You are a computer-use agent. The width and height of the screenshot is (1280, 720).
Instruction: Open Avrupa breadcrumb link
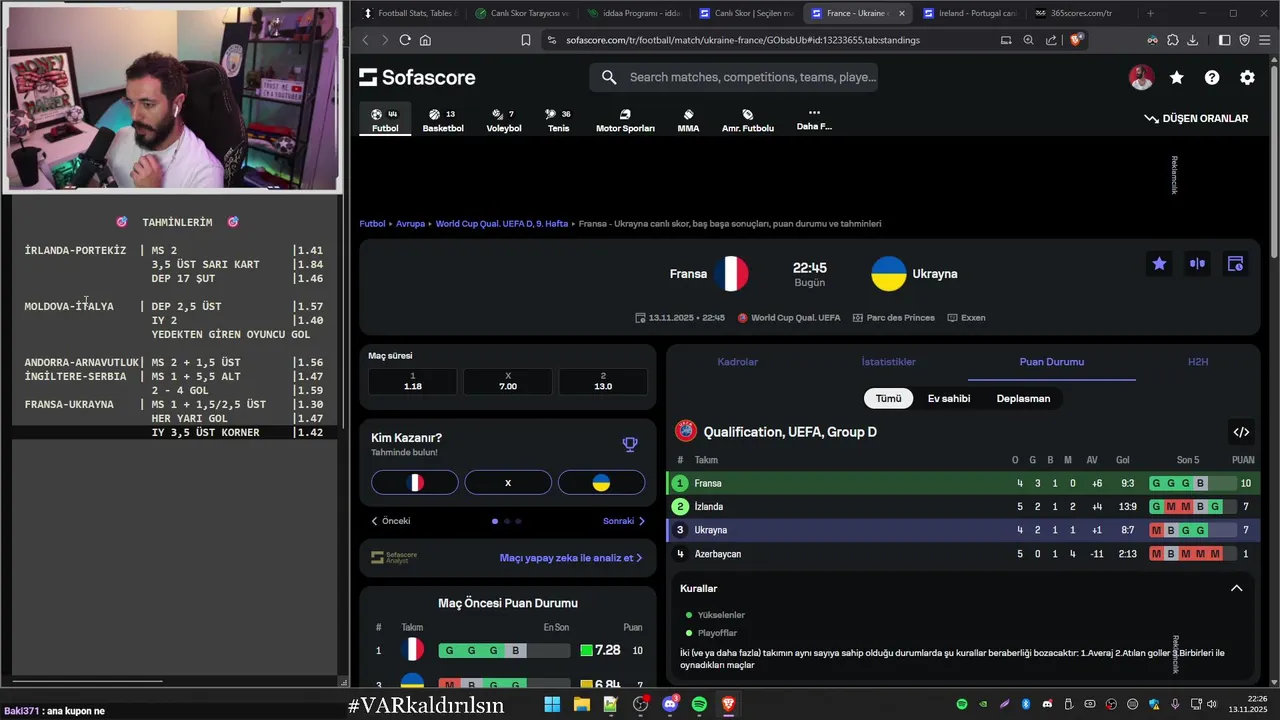click(410, 224)
